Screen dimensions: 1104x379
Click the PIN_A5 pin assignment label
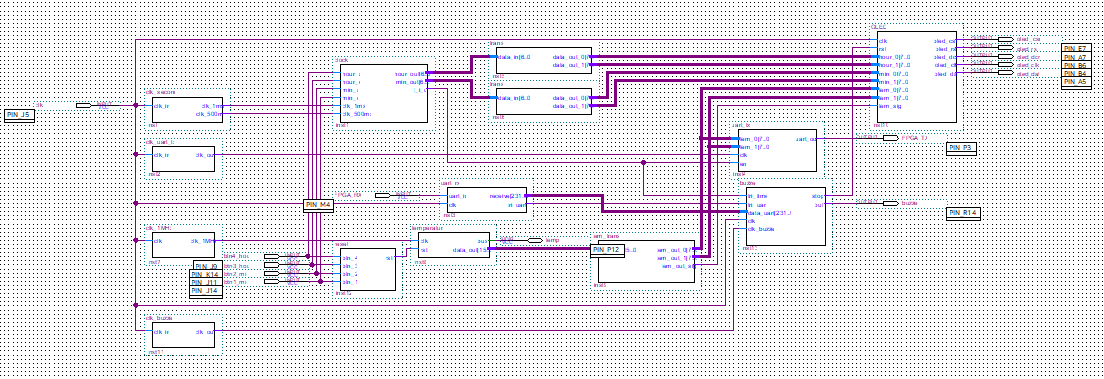[x=1077, y=82]
